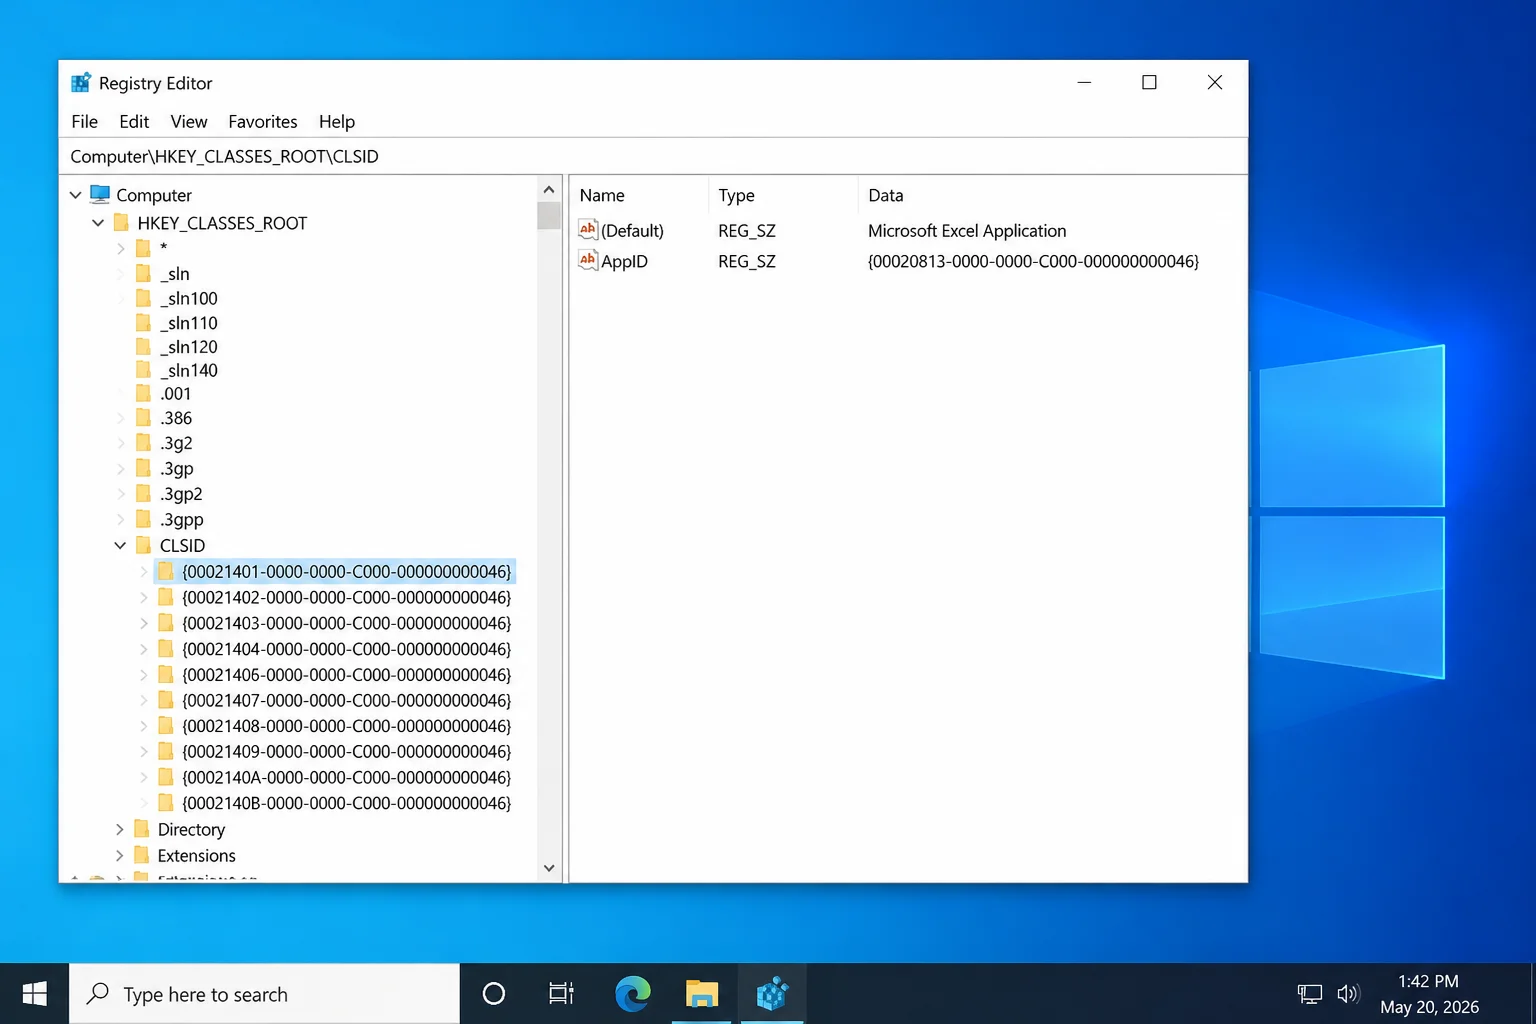Expand the {00021406-0000-0000-C000-000000000046} key
1536x1024 pixels.
[144, 675]
